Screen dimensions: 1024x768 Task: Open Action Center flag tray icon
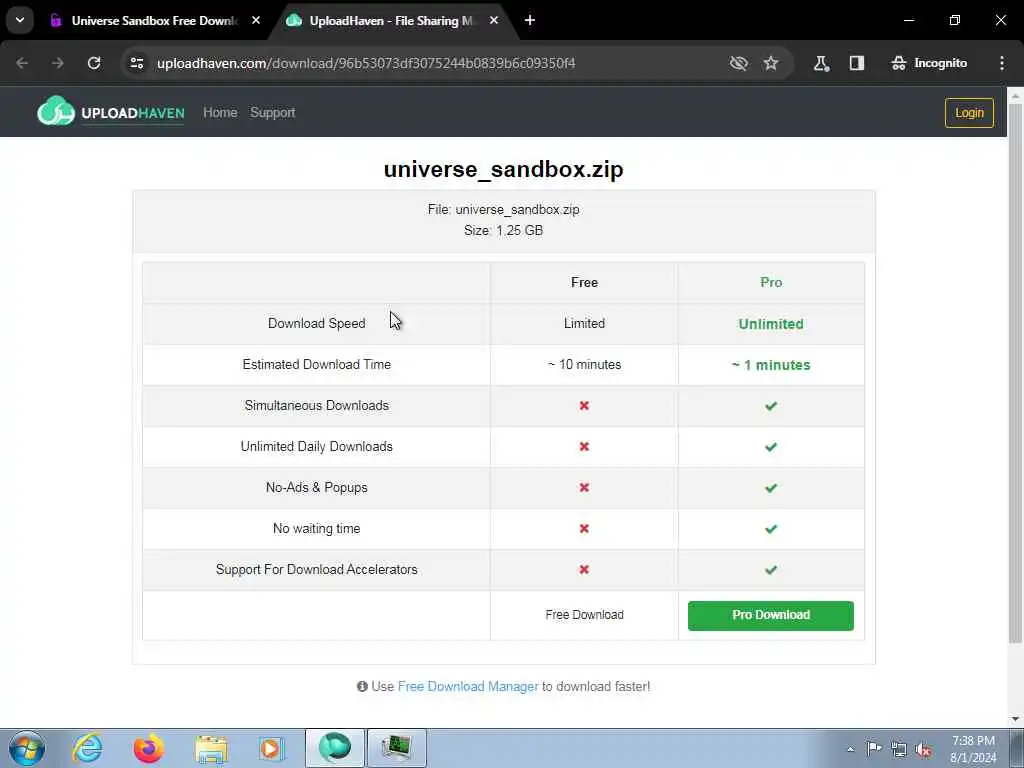[873, 748]
